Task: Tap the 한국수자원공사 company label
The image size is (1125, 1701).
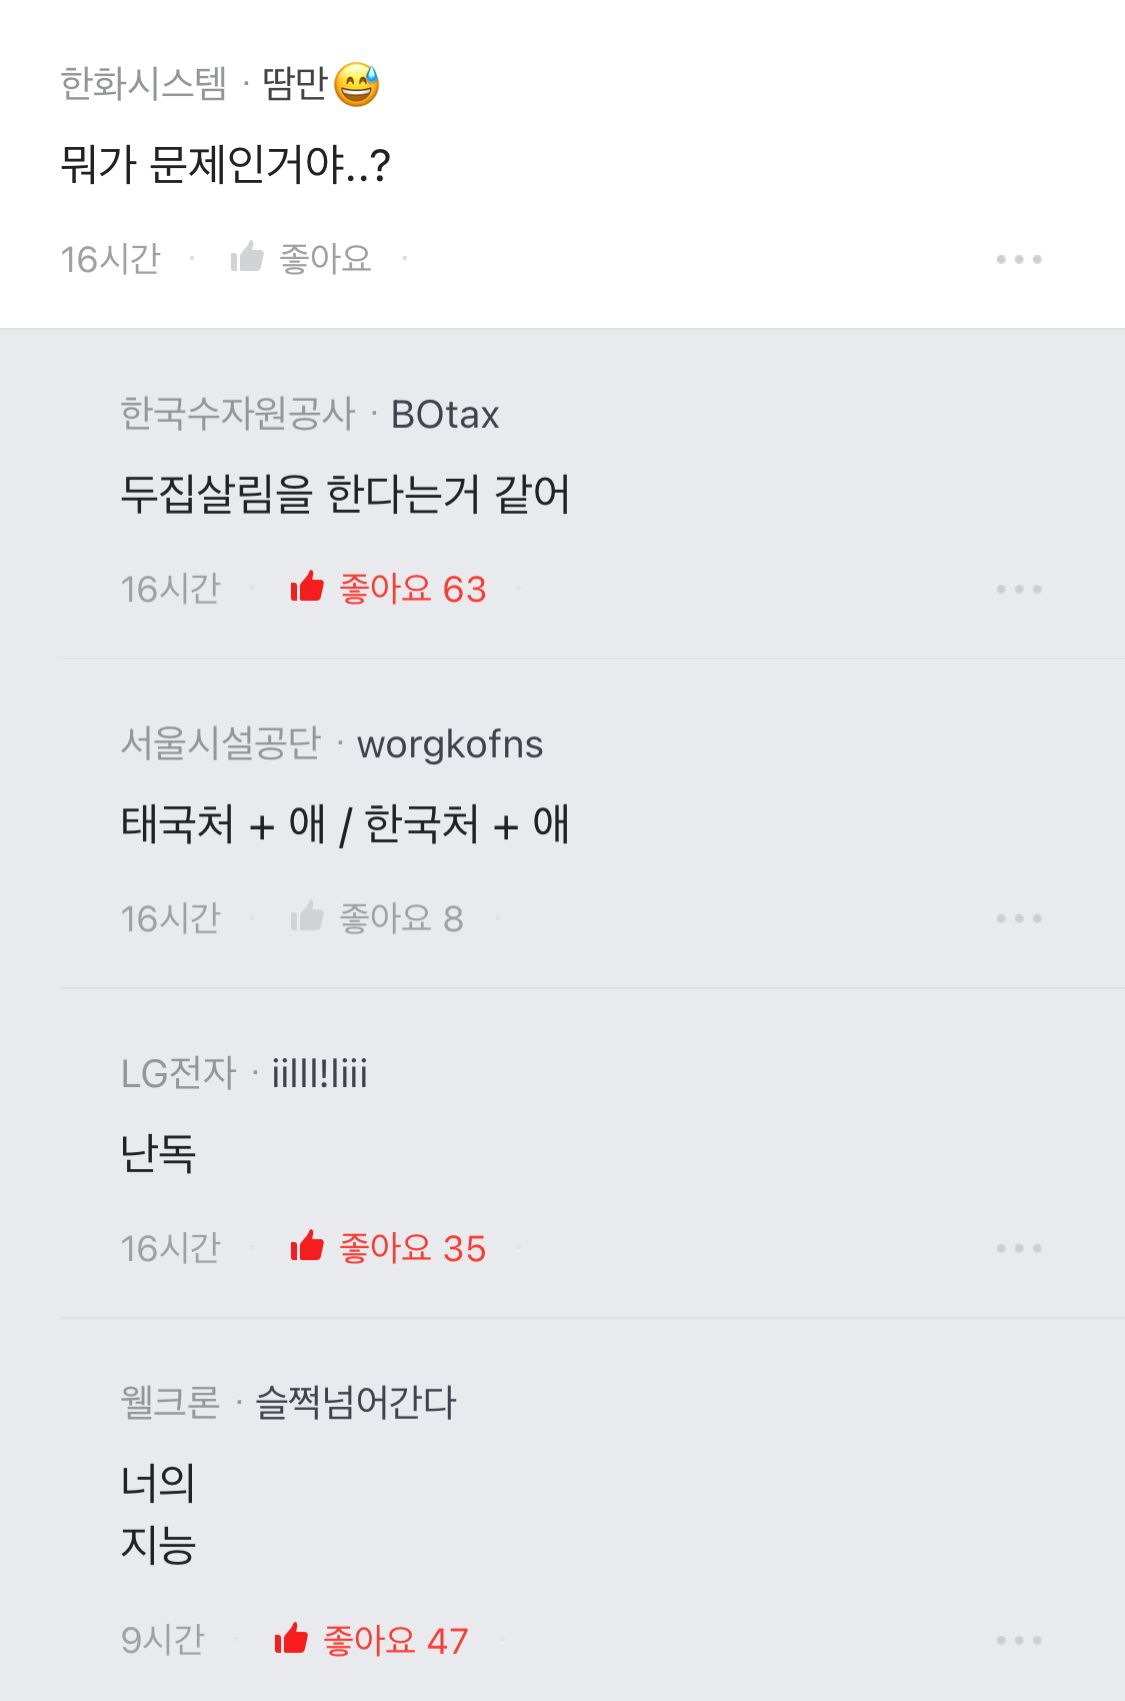Action: pyautogui.click(x=237, y=414)
